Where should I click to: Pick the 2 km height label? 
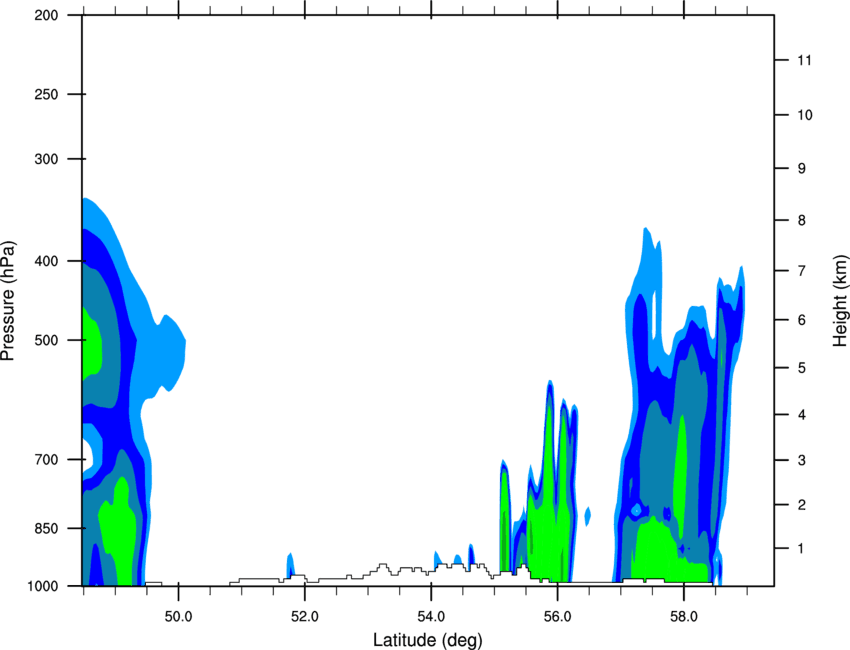click(x=802, y=505)
